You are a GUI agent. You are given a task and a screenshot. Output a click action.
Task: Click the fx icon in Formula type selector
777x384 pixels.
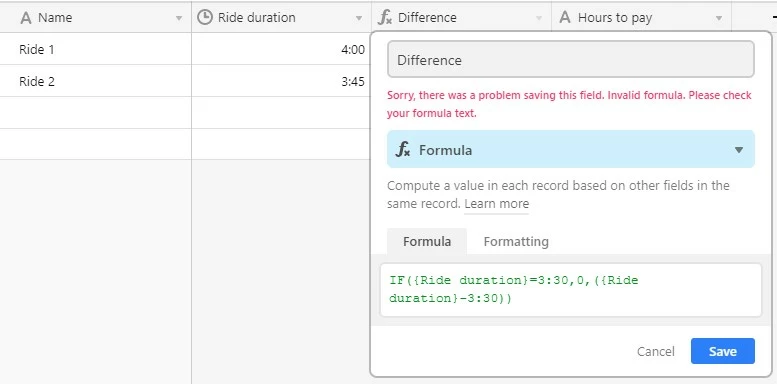click(403, 150)
